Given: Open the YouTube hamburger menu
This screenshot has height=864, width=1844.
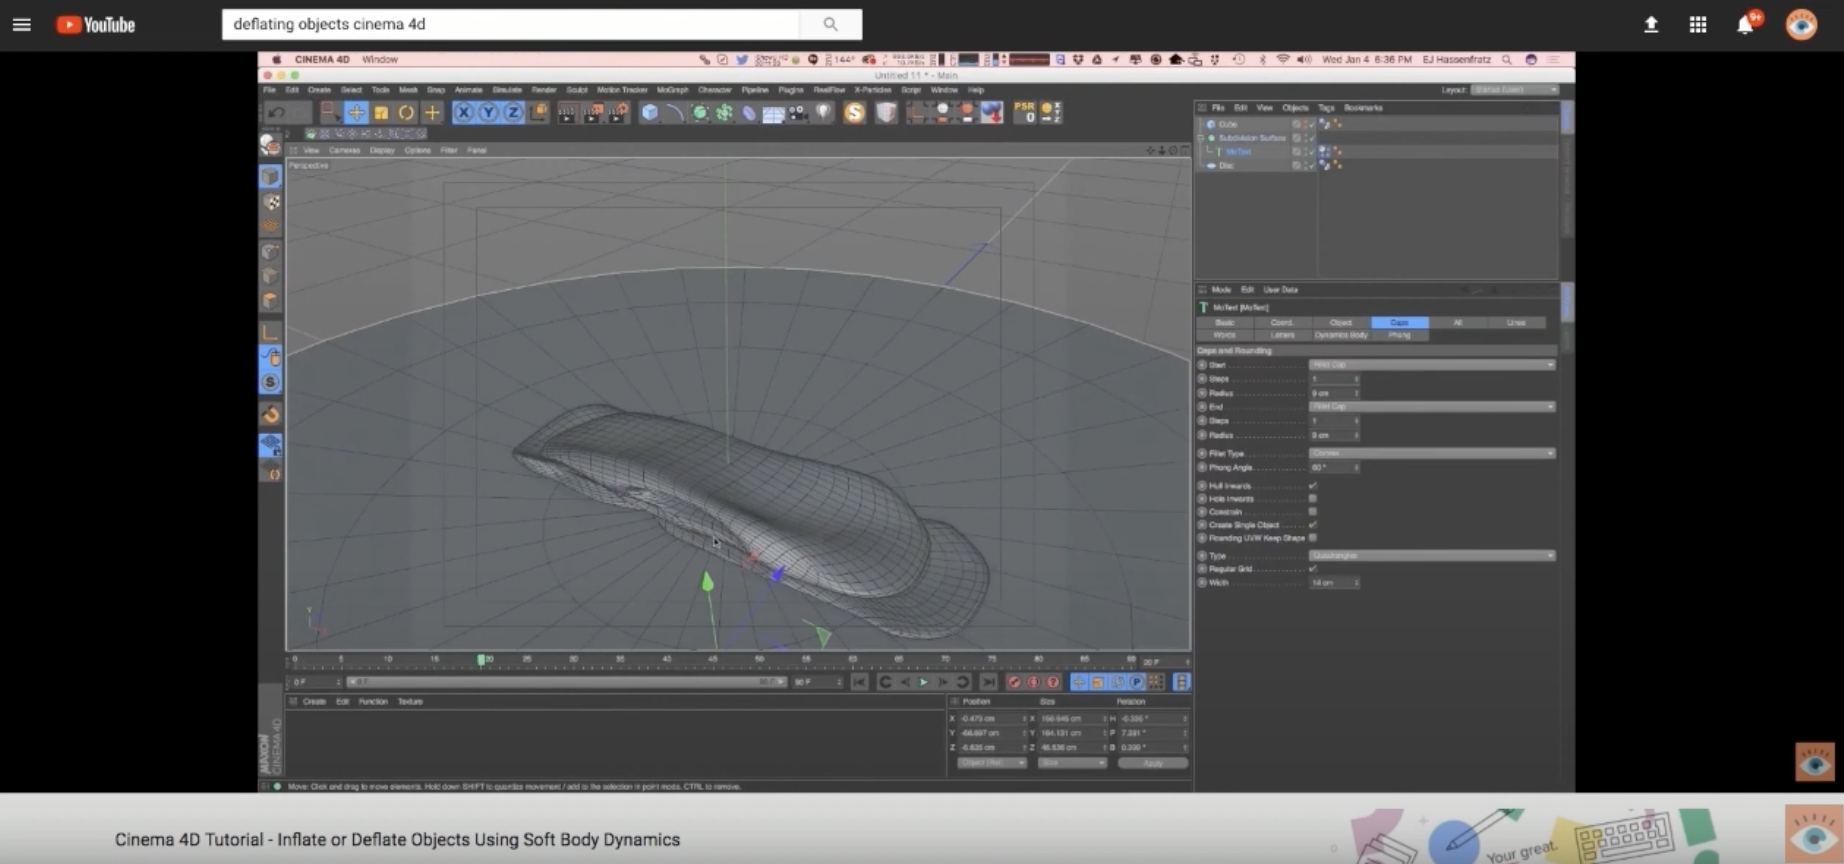Looking at the screenshot, I should (x=22, y=24).
